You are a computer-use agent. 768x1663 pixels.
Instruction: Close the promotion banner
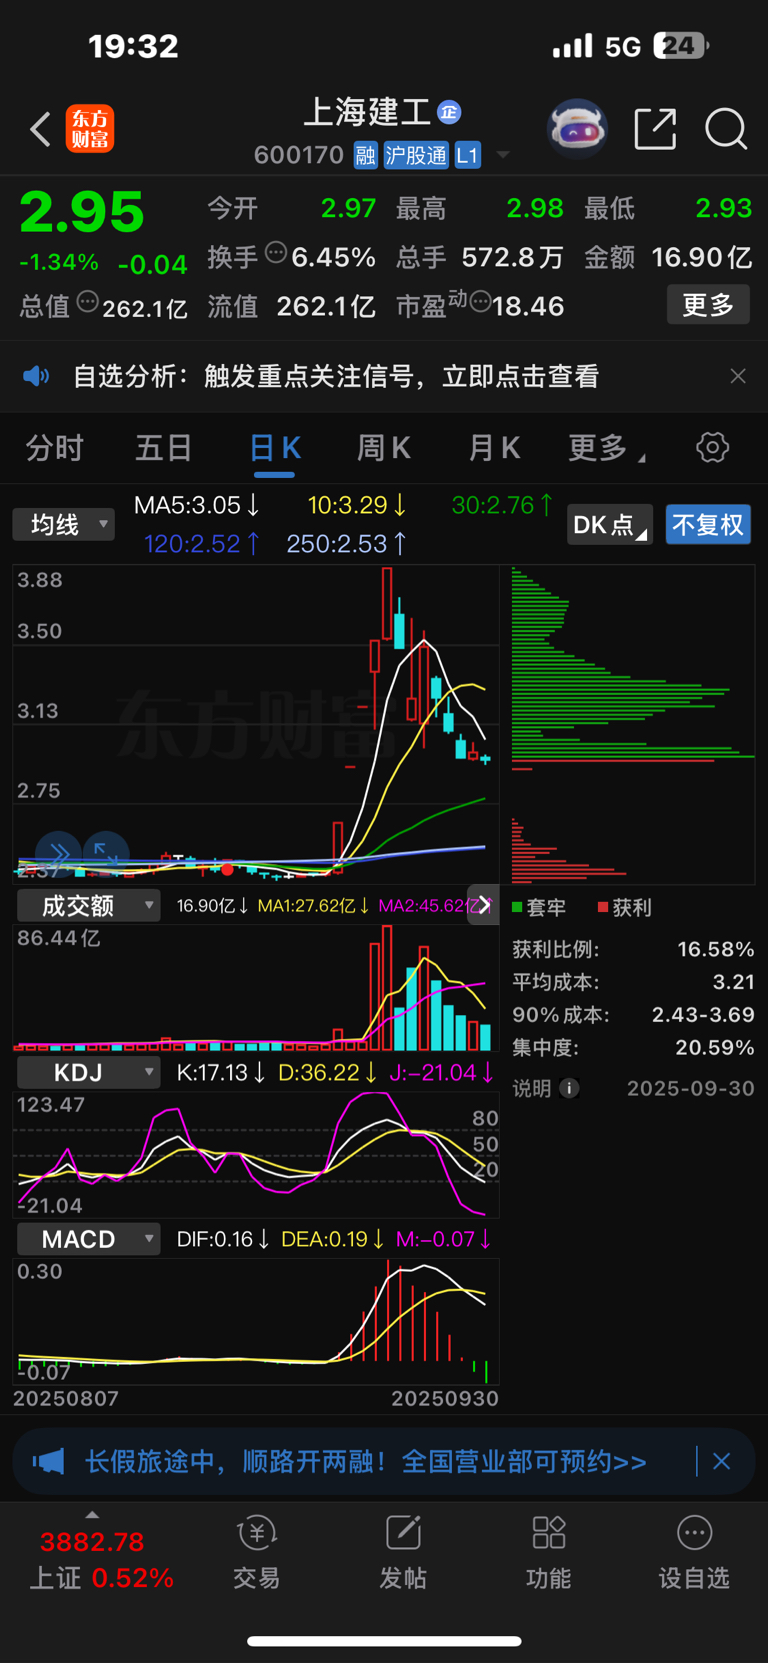click(722, 1461)
